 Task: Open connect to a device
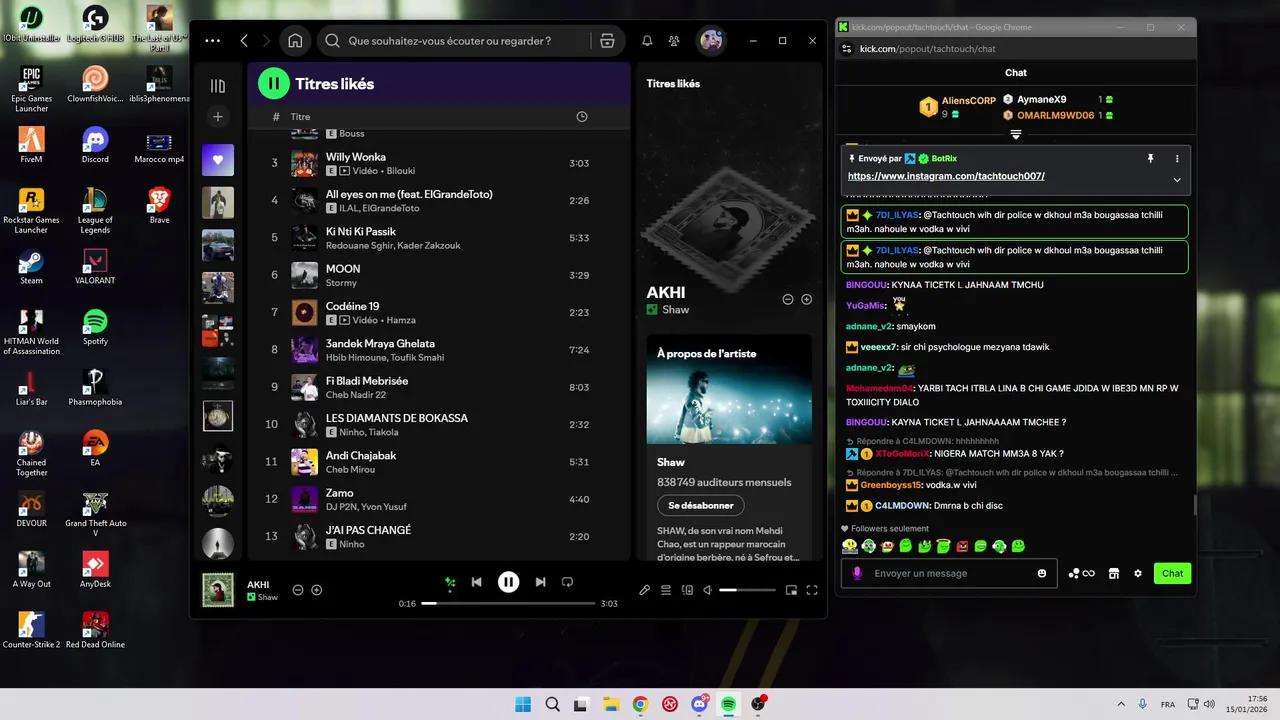687,590
